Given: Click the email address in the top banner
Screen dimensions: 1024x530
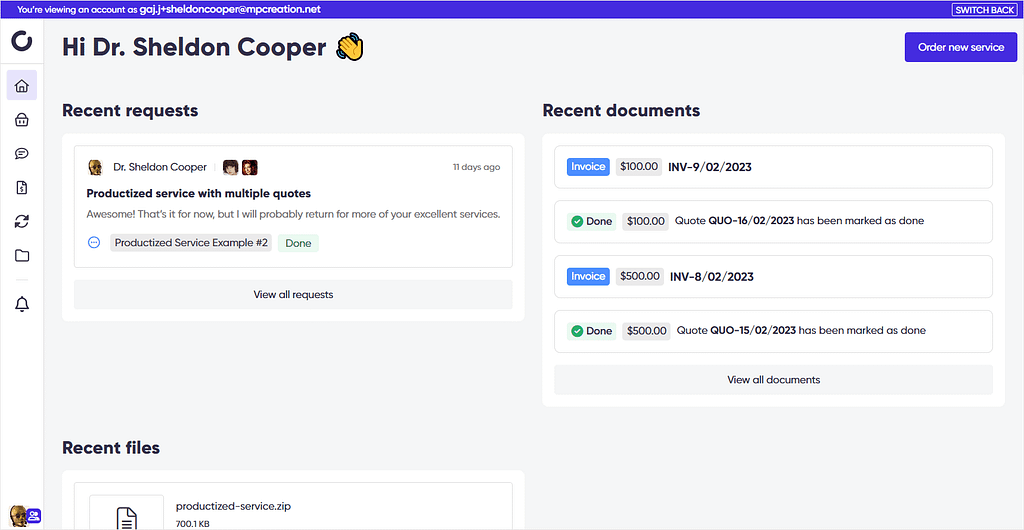Looking at the screenshot, I should pyautogui.click(x=231, y=10).
